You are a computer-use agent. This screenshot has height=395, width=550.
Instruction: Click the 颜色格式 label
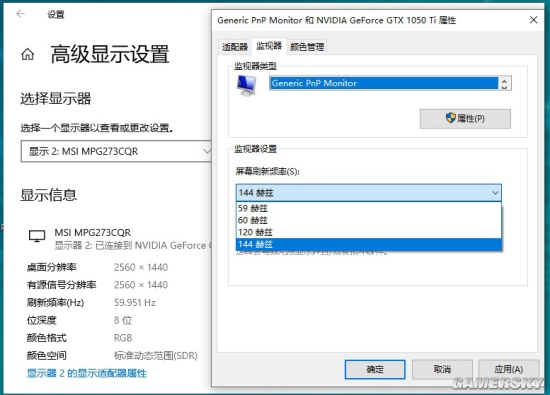47,338
